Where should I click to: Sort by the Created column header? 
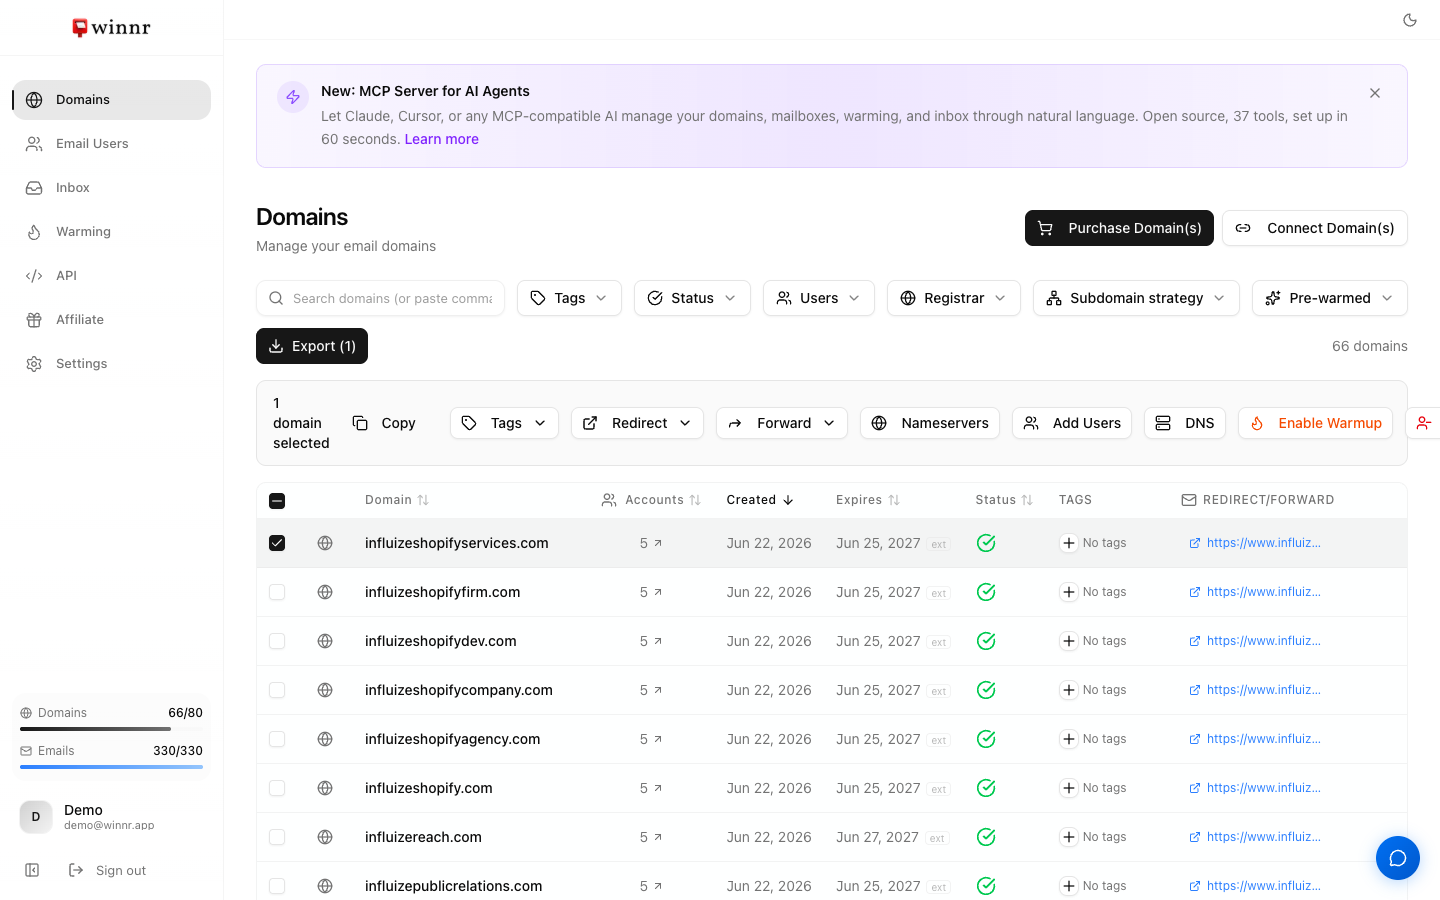760,500
